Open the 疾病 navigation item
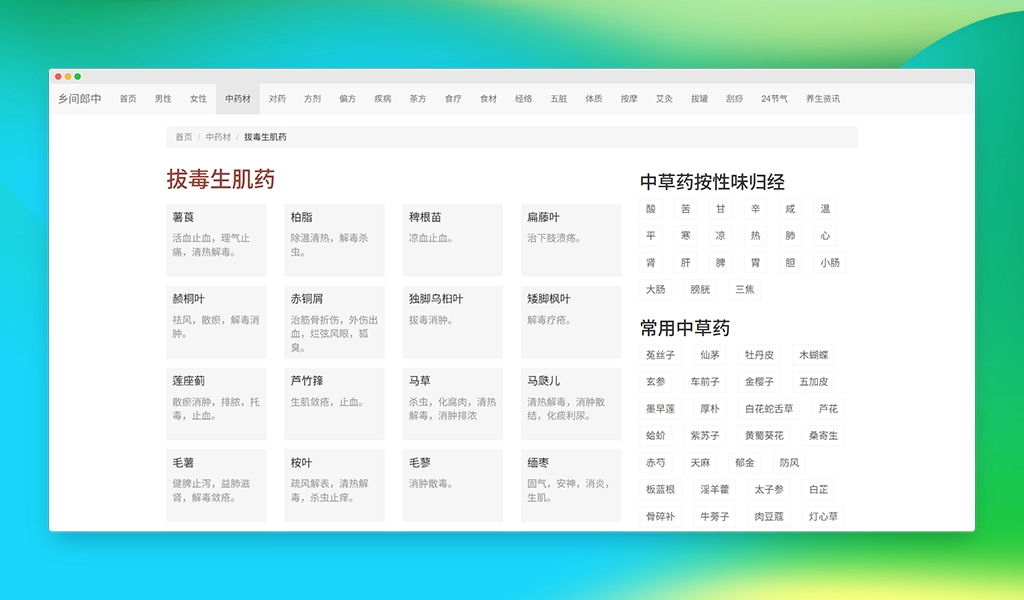This screenshot has height=600, width=1024. (383, 99)
